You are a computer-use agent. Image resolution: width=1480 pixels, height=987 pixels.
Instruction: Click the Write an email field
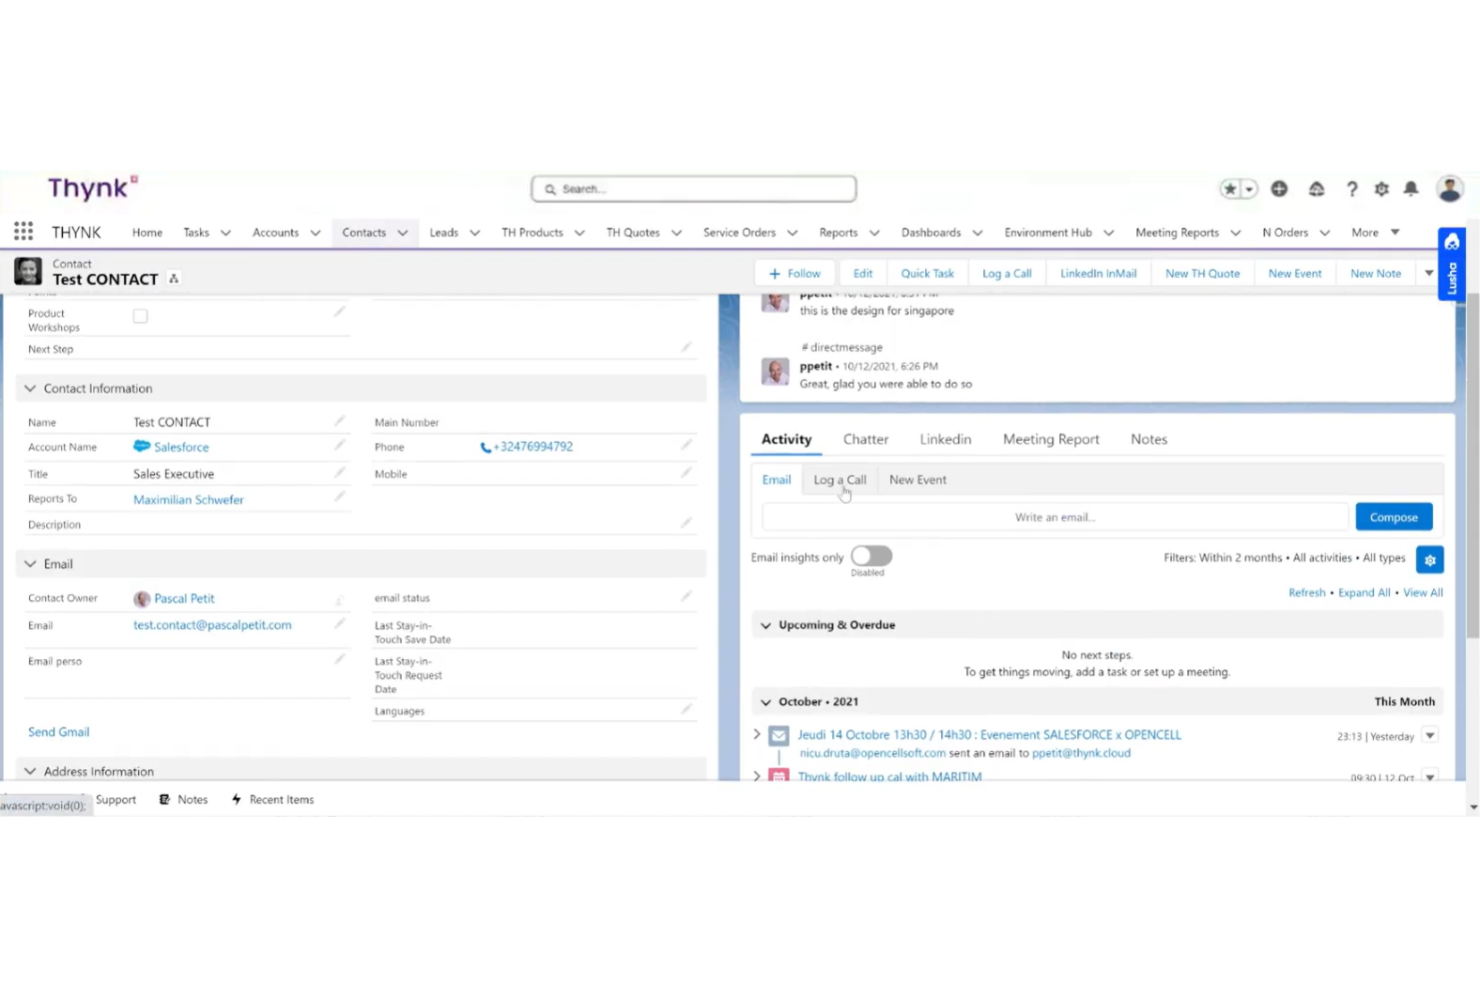(1055, 517)
